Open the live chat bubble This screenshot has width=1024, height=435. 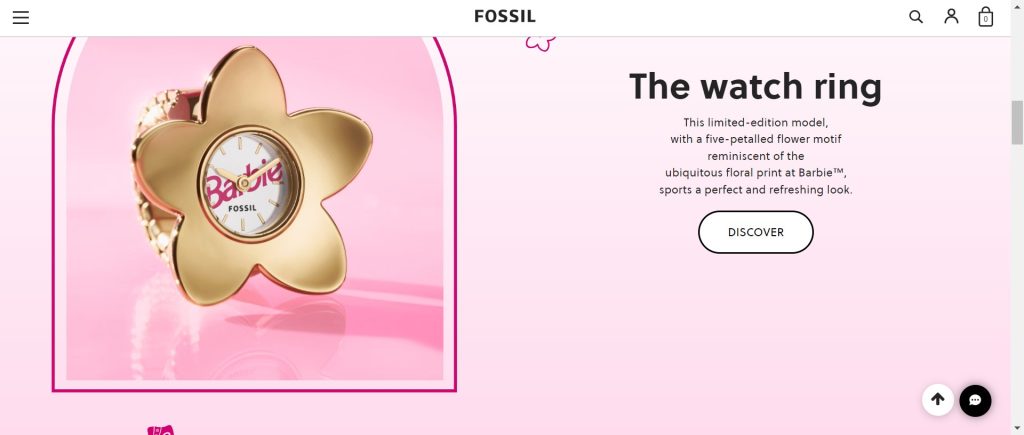point(975,400)
